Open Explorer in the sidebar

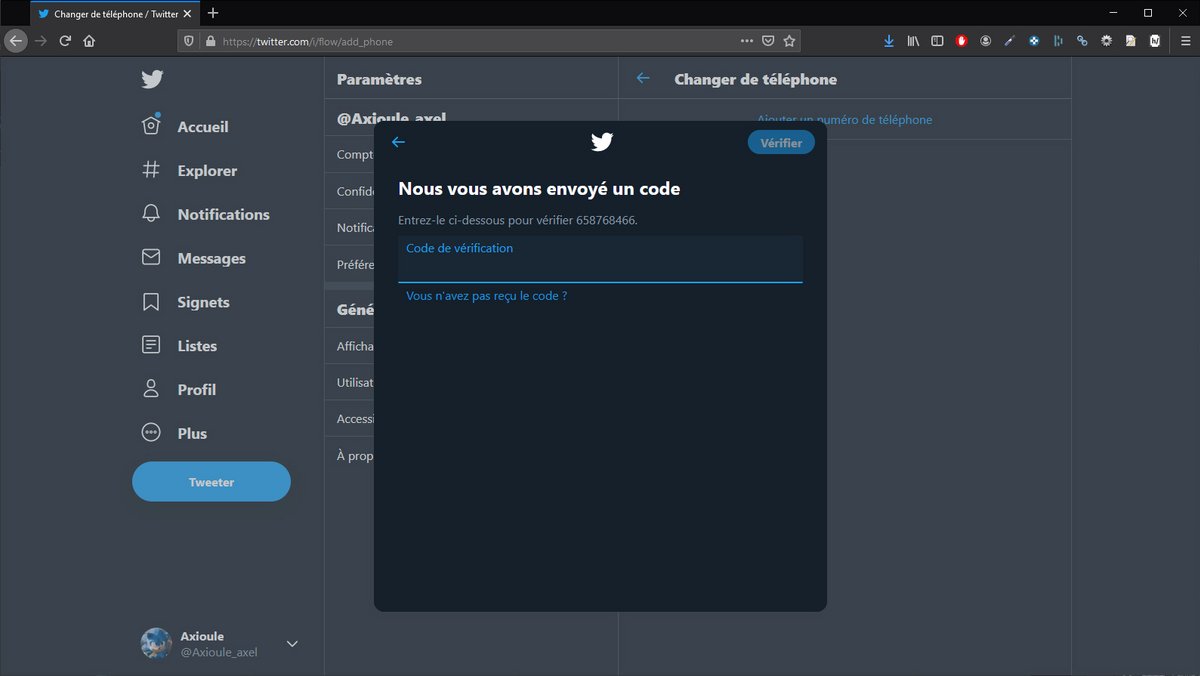207,171
